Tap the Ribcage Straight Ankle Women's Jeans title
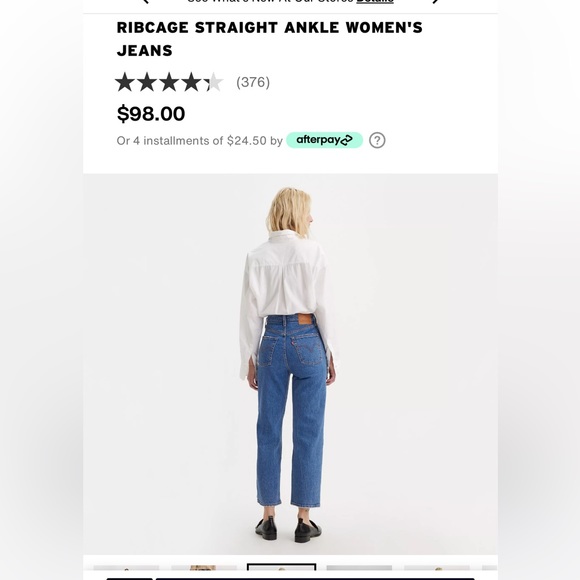This screenshot has height=580, width=580. (269, 39)
